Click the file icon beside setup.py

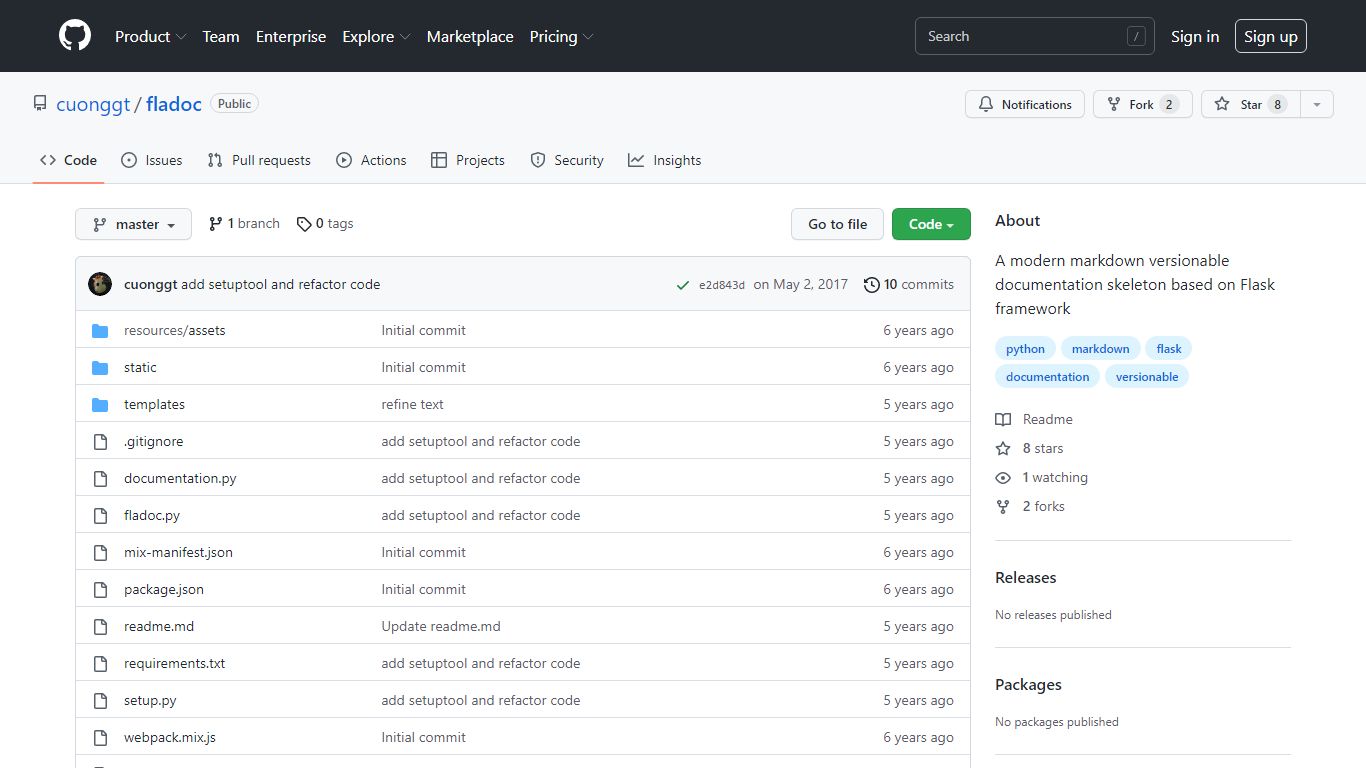point(100,700)
